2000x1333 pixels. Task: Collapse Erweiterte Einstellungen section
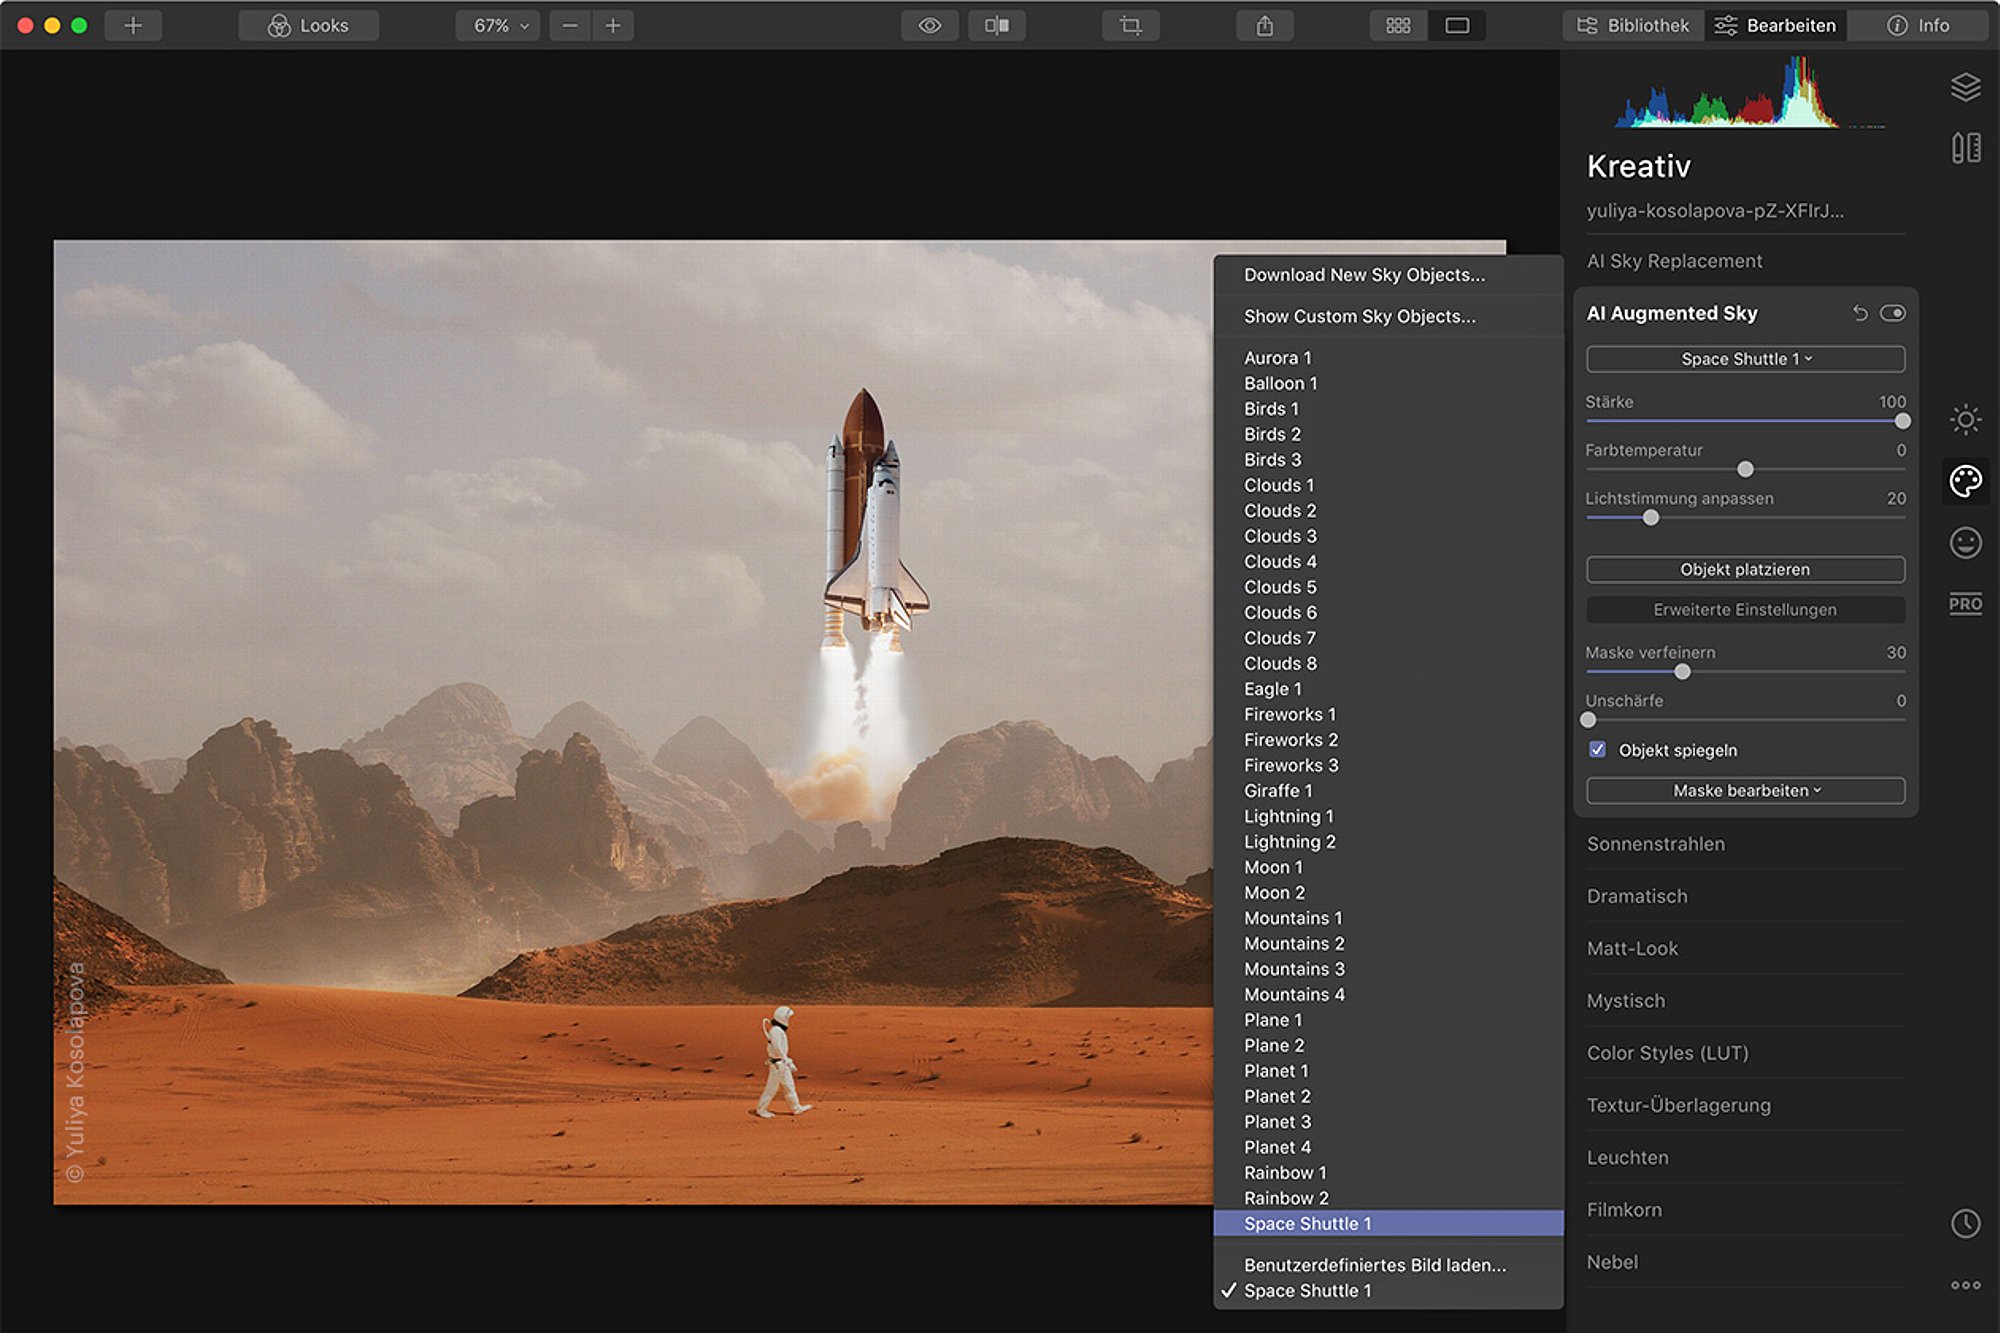(1745, 609)
